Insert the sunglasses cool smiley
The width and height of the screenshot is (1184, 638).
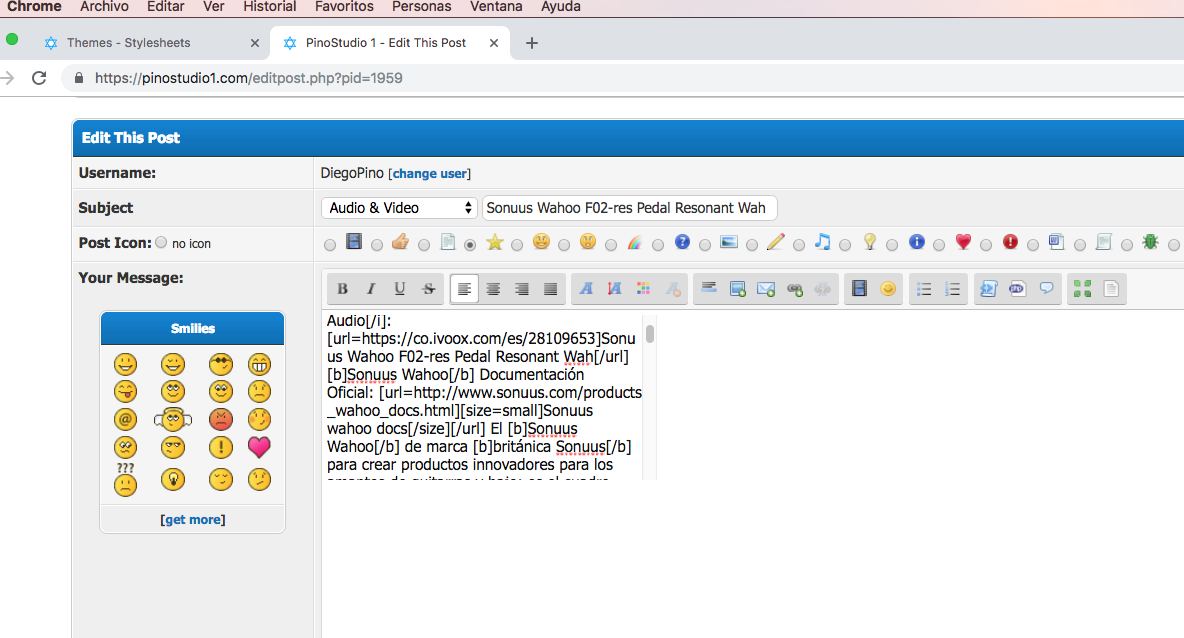click(x=220, y=365)
